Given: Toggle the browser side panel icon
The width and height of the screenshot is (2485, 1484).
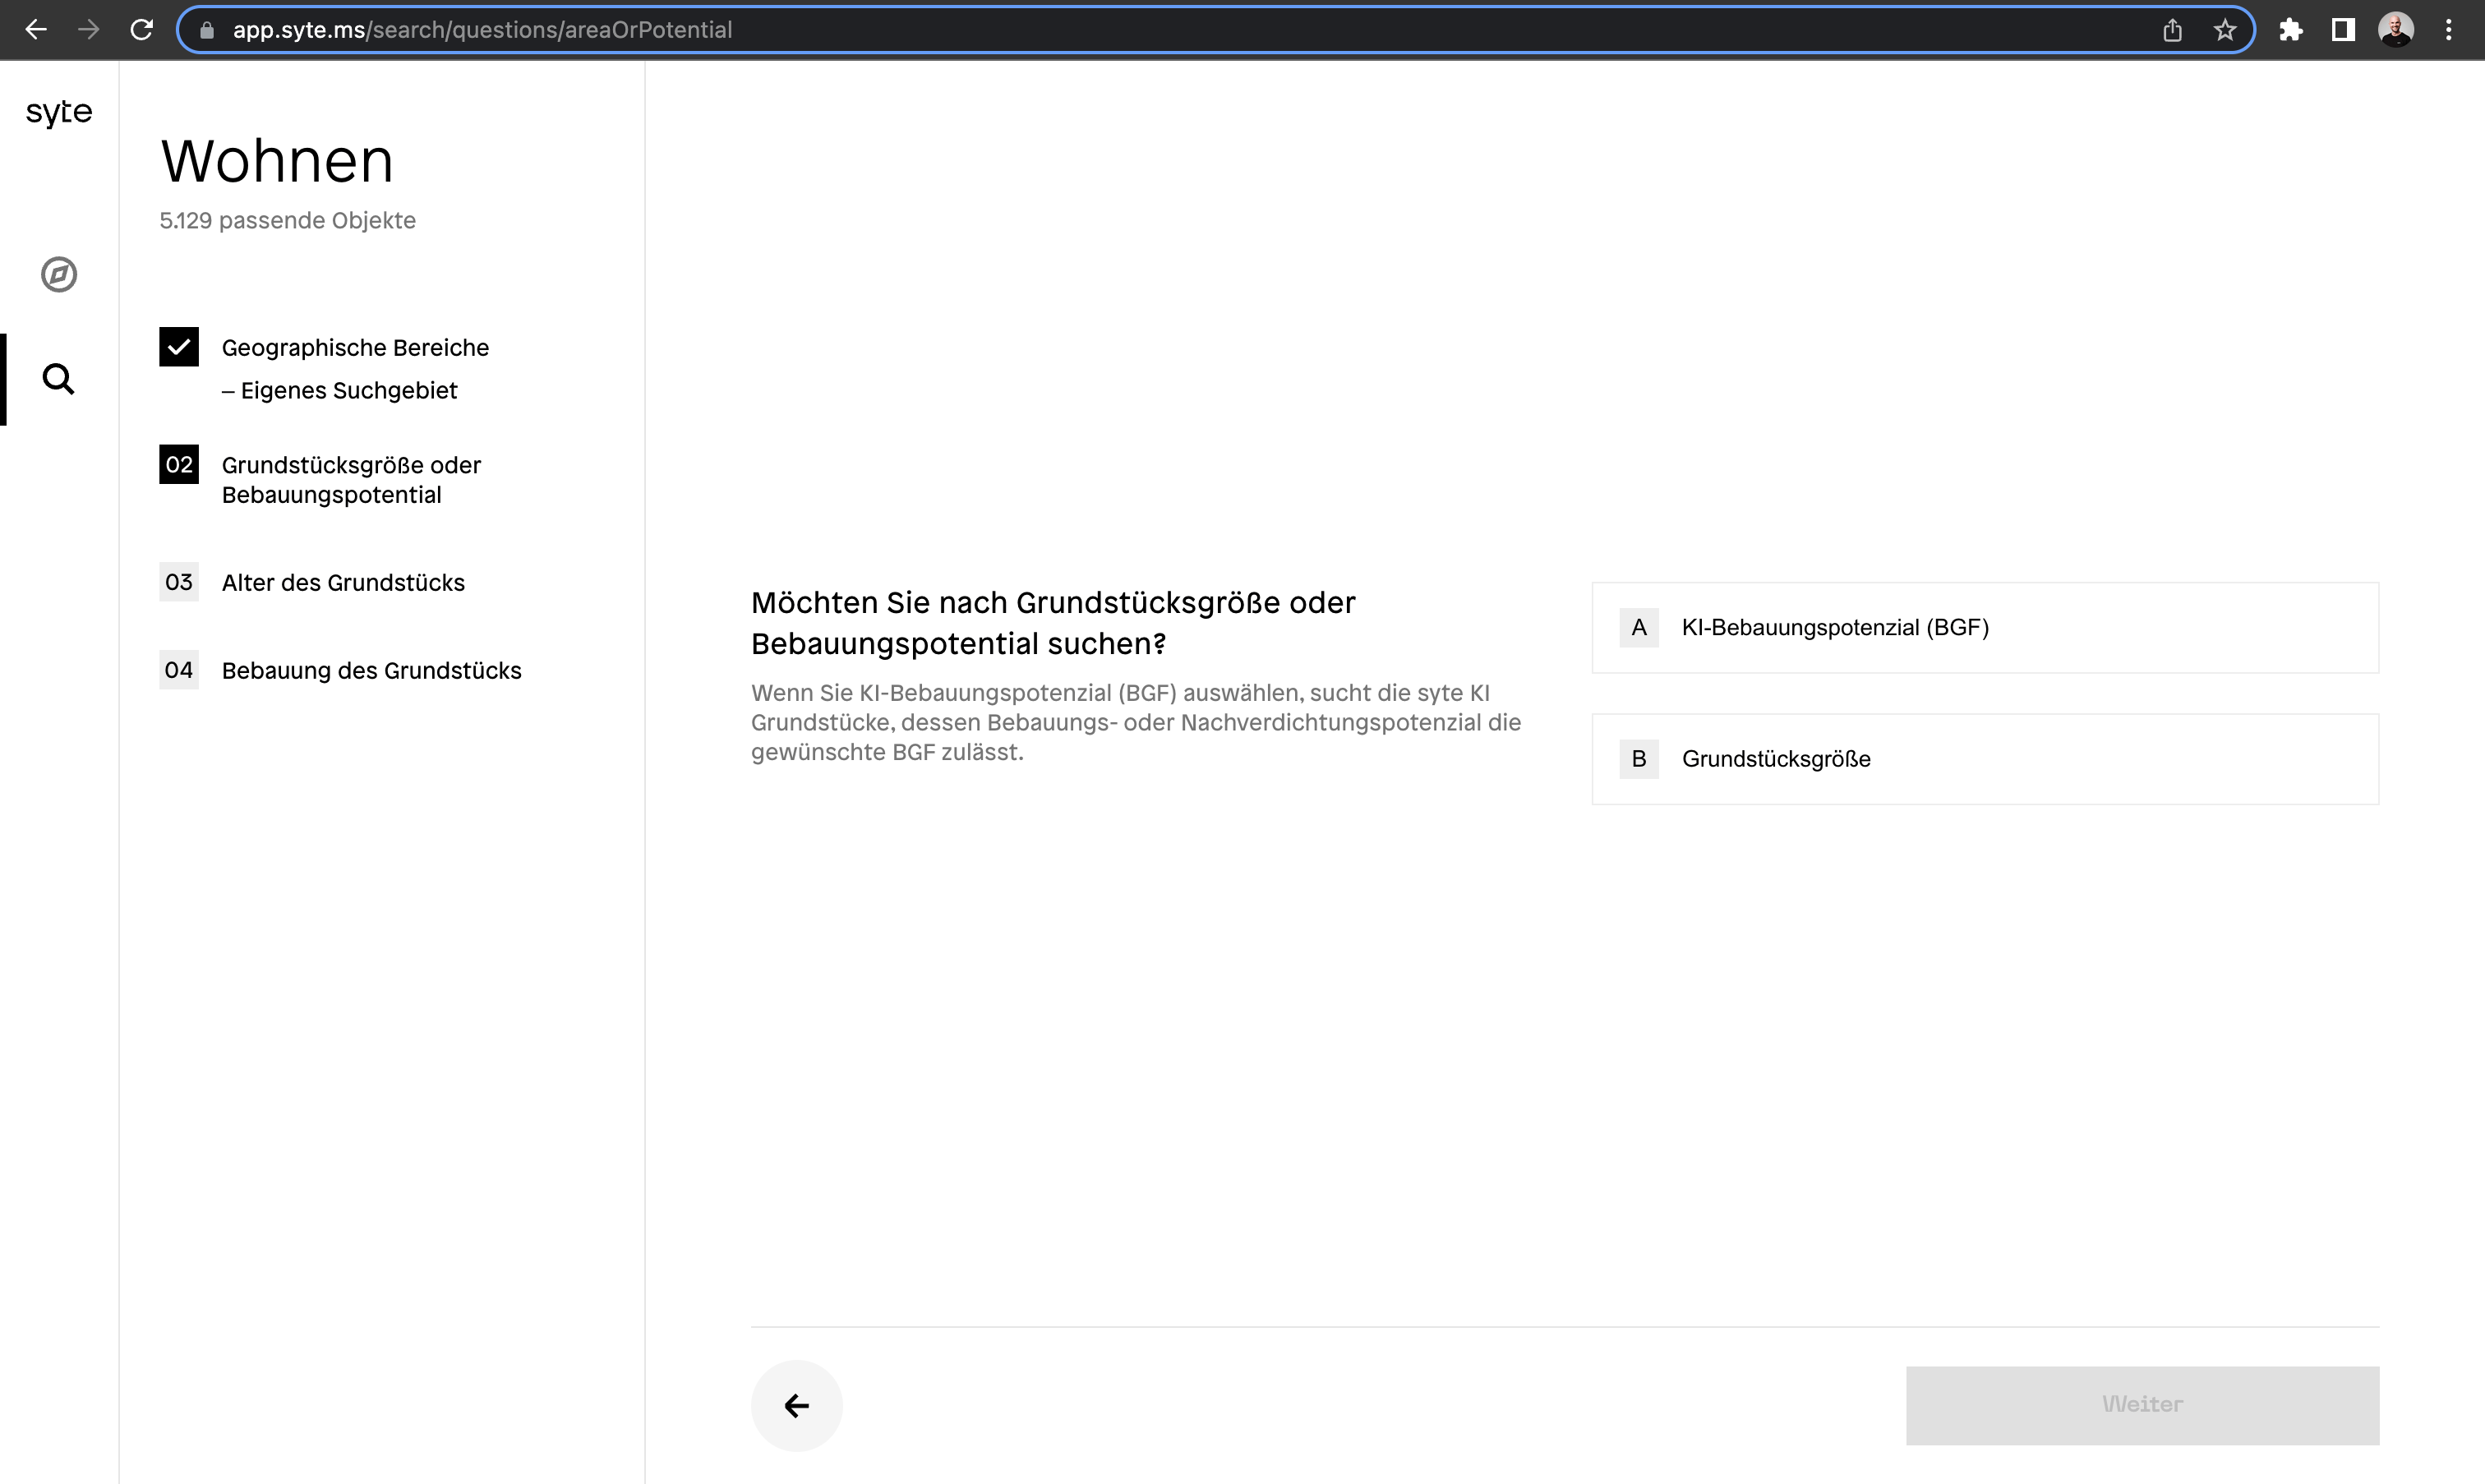Looking at the screenshot, I should coord(2342,30).
